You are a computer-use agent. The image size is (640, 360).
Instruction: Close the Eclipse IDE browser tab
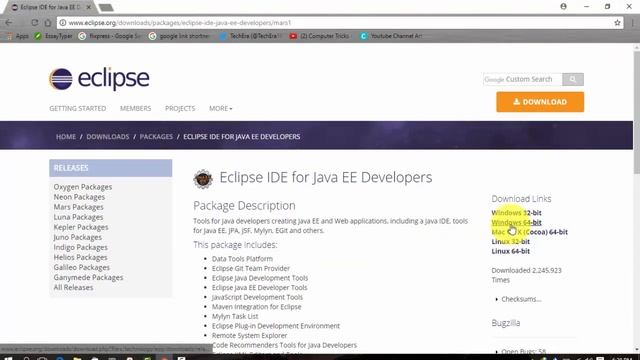pyautogui.click(x=89, y=7)
